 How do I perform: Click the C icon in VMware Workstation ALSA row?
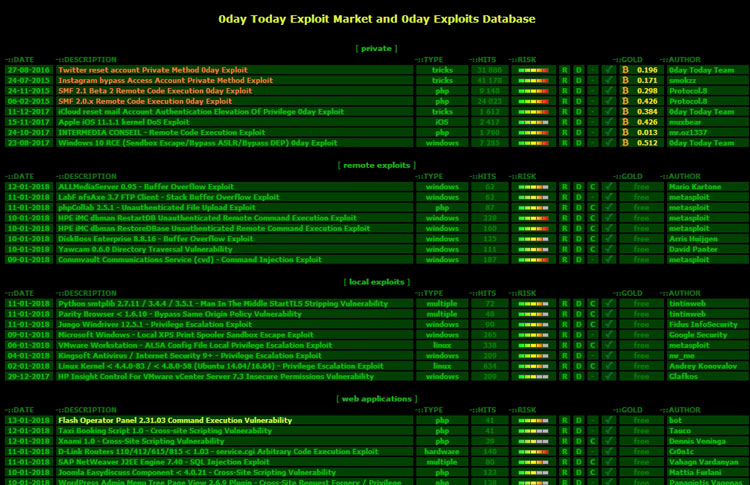tap(593, 345)
